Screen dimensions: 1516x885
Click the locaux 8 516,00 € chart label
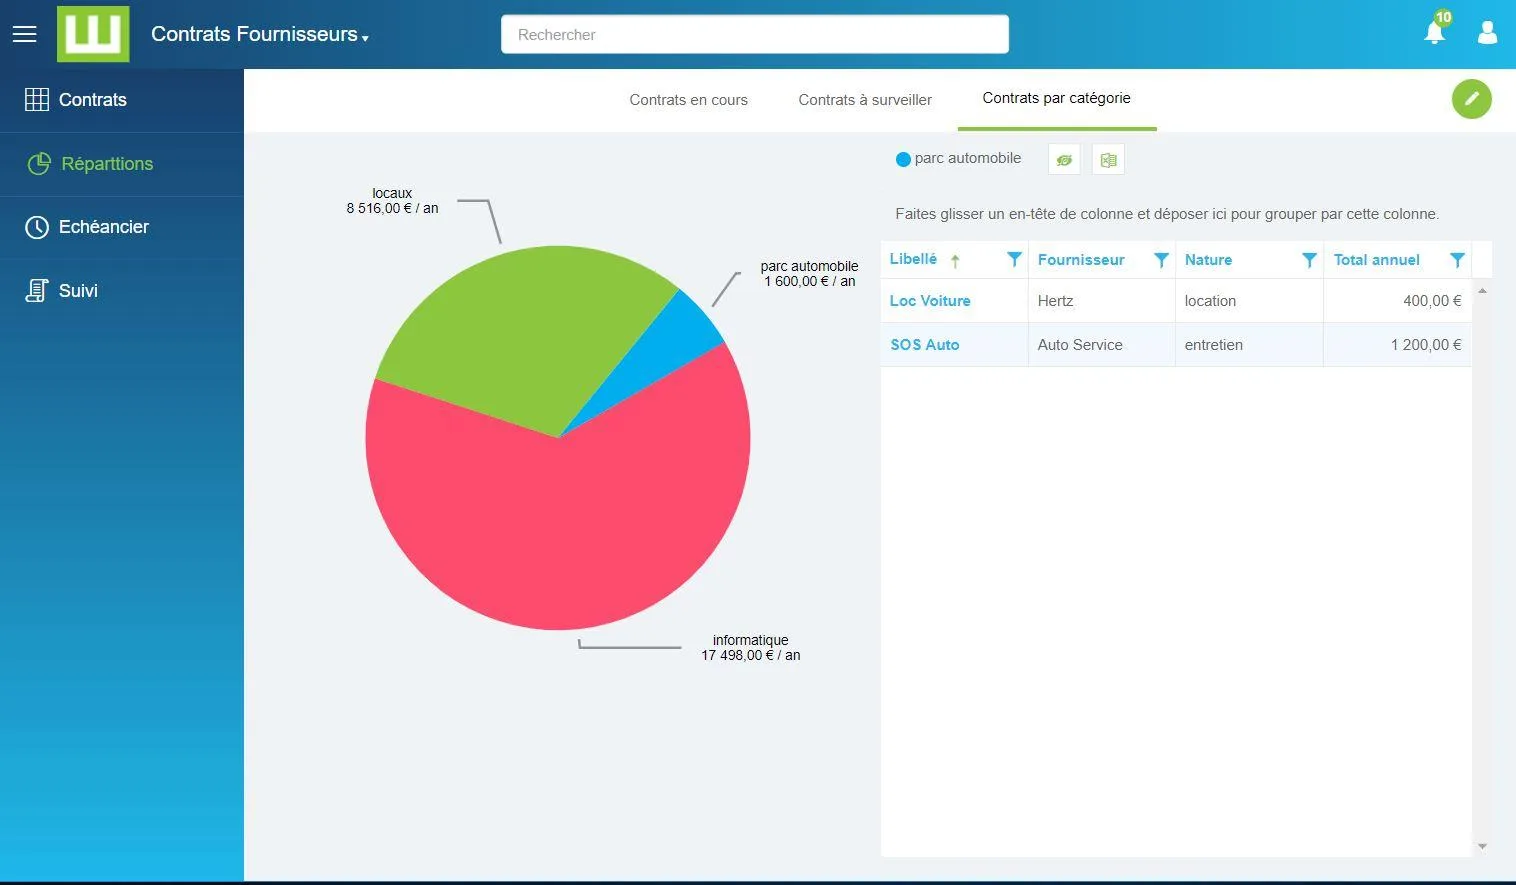[392, 201]
